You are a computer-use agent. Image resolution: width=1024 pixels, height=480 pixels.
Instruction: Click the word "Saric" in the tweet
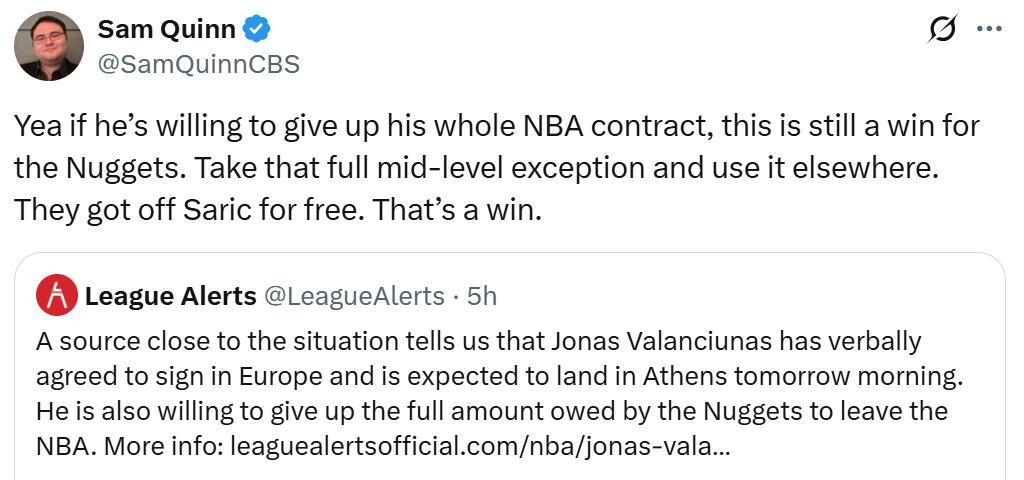coord(222,211)
